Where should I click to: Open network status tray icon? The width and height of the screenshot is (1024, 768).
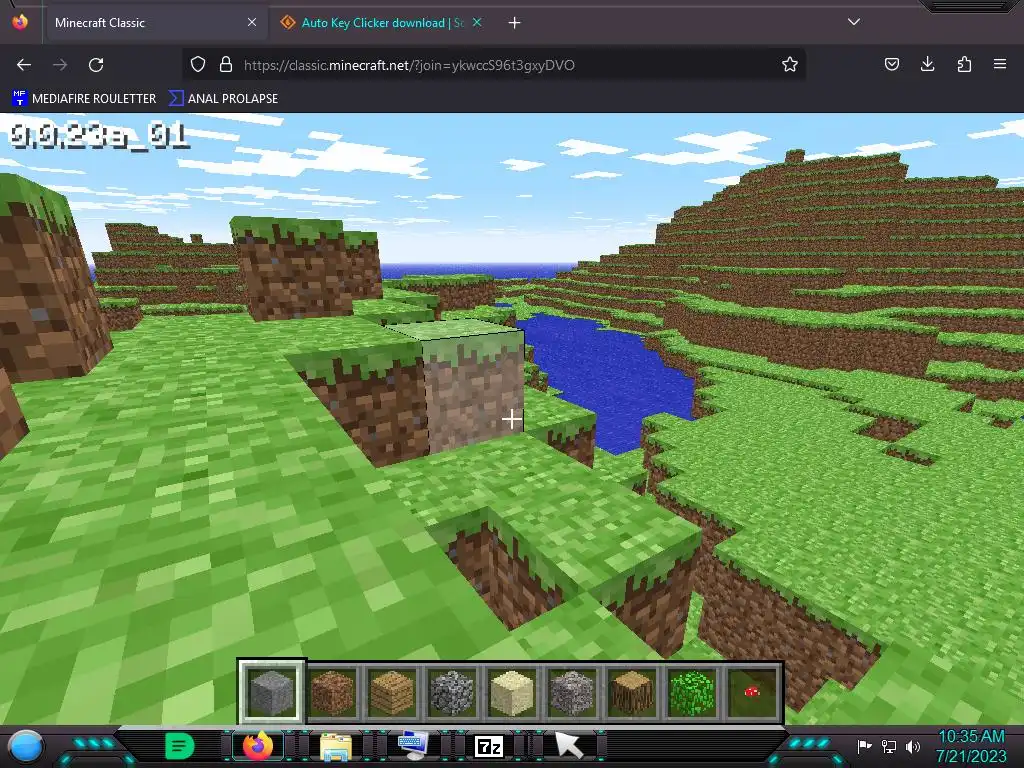pyautogui.click(x=889, y=746)
